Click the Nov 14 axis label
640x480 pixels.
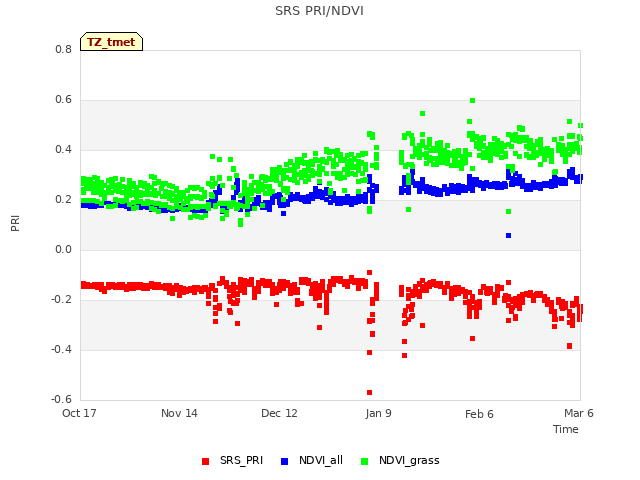click(179, 413)
